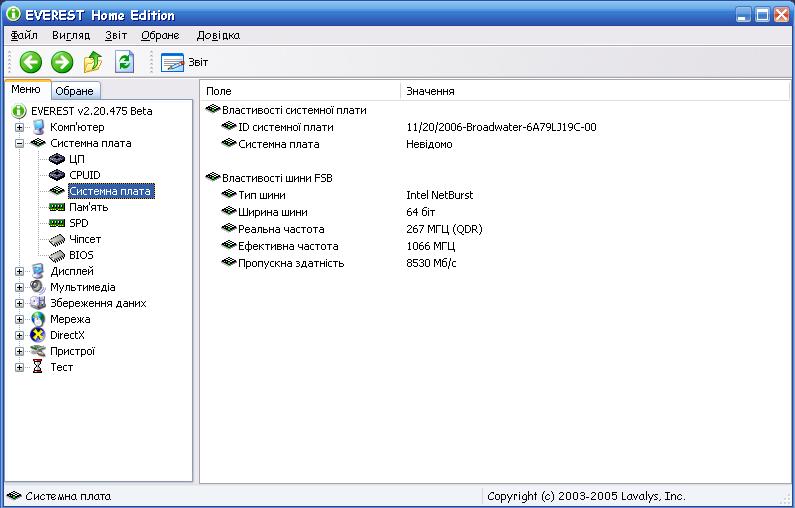Collapse the Системна плата tree node
This screenshot has width=795, height=508.
(x=19, y=143)
